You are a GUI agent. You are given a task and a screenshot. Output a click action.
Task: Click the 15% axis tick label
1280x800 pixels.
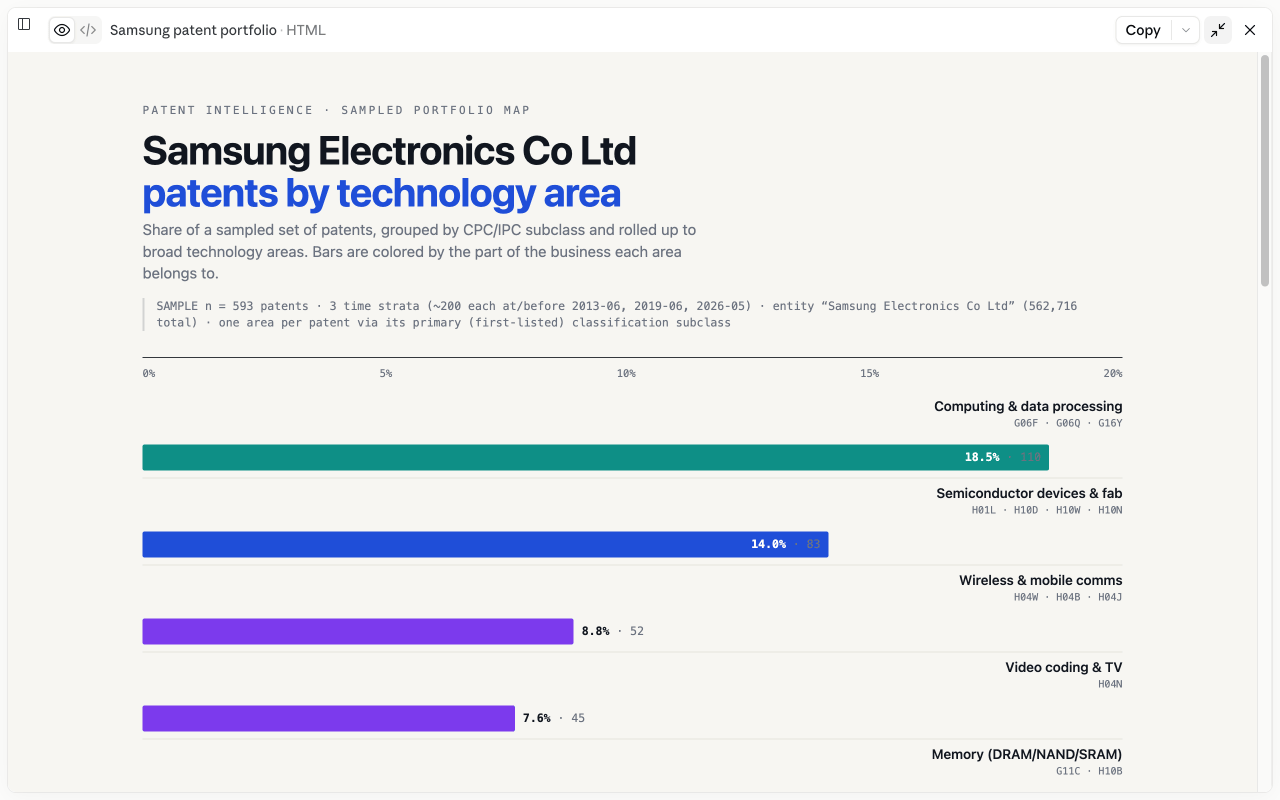pos(870,373)
